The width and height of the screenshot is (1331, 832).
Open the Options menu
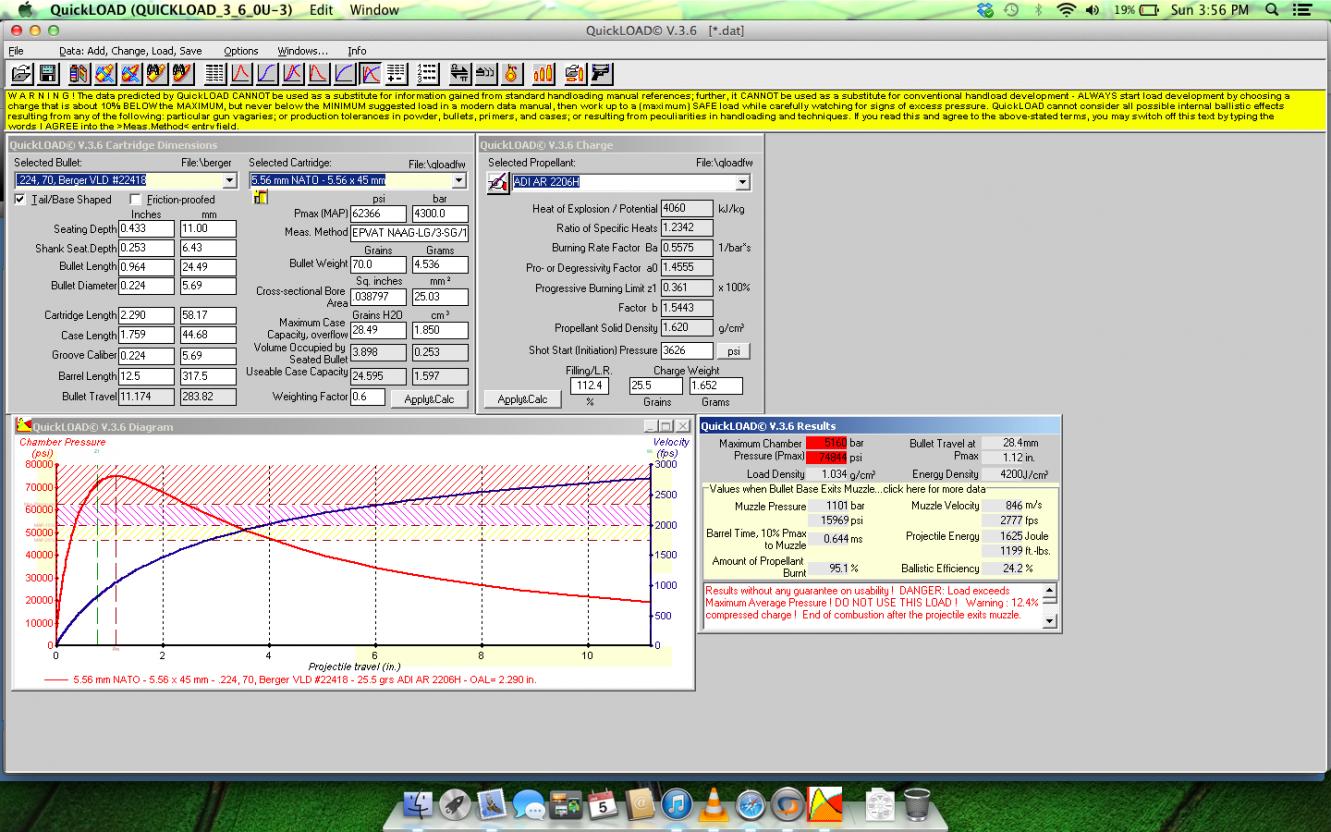click(x=241, y=51)
